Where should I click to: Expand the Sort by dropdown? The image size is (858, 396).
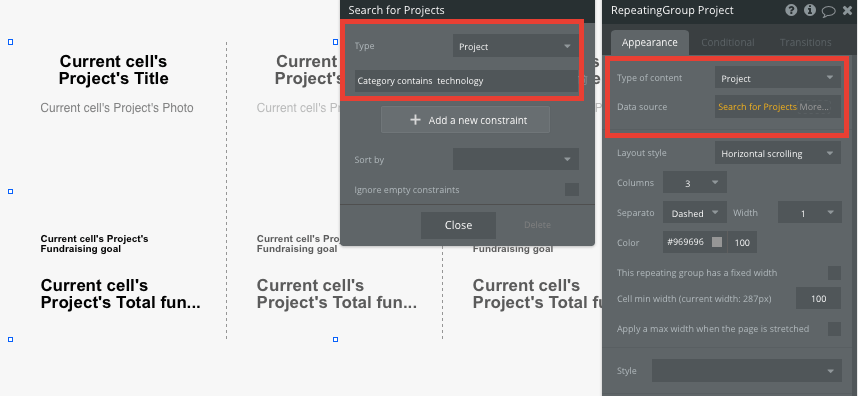click(515, 160)
